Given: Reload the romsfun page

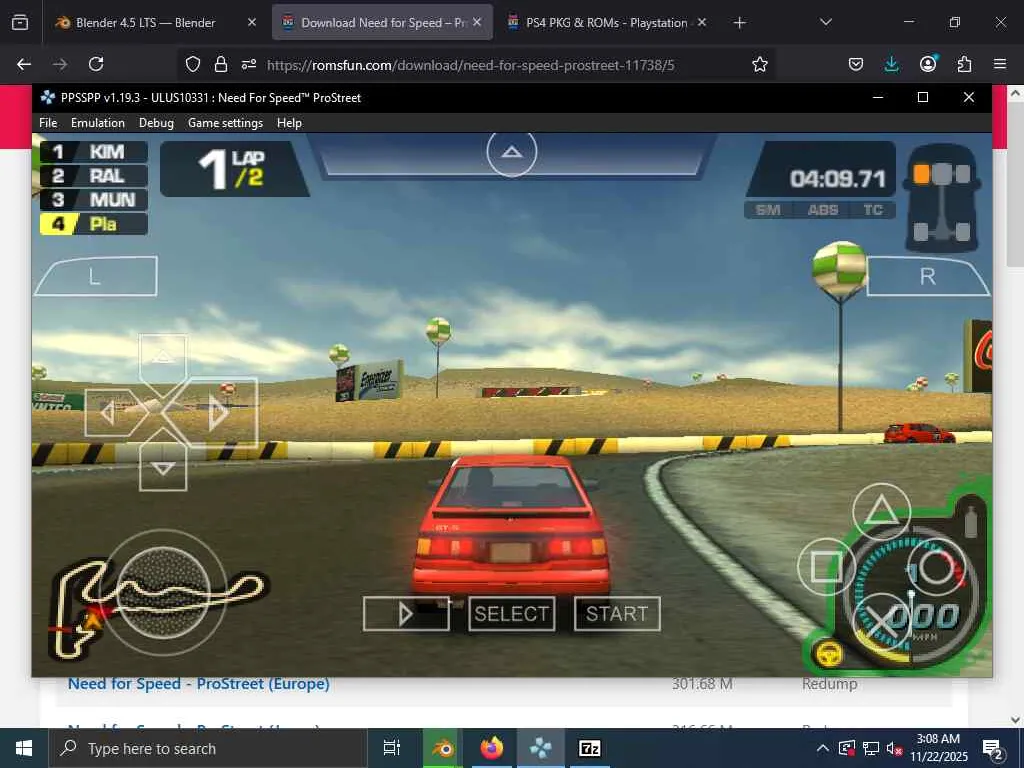Looking at the screenshot, I should pos(96,64).
